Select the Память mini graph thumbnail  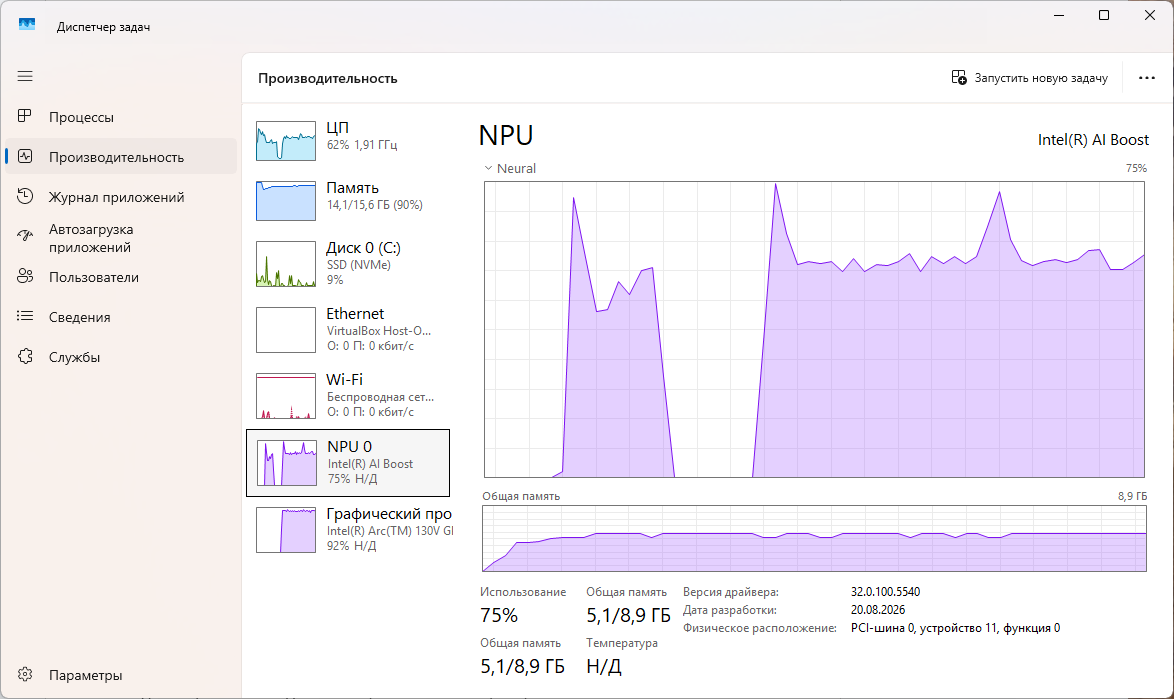[286, 201]
